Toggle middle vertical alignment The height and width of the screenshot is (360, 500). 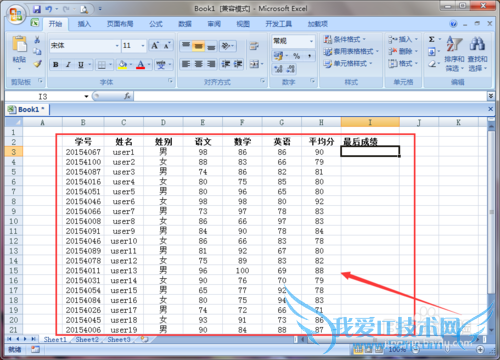point(198,46)
